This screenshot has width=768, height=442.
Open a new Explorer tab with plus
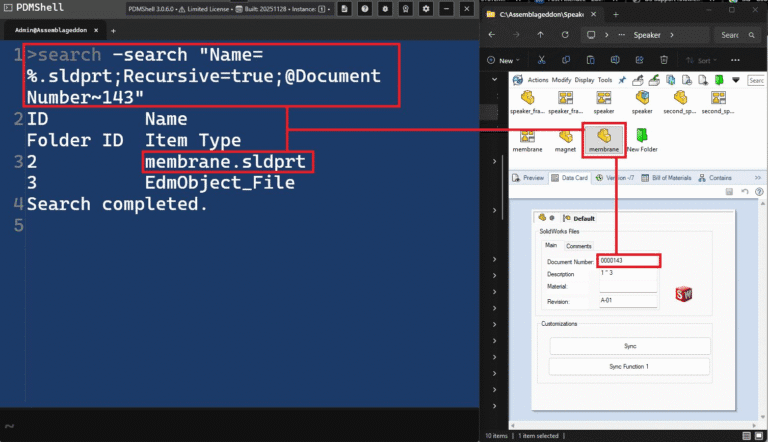616,15
